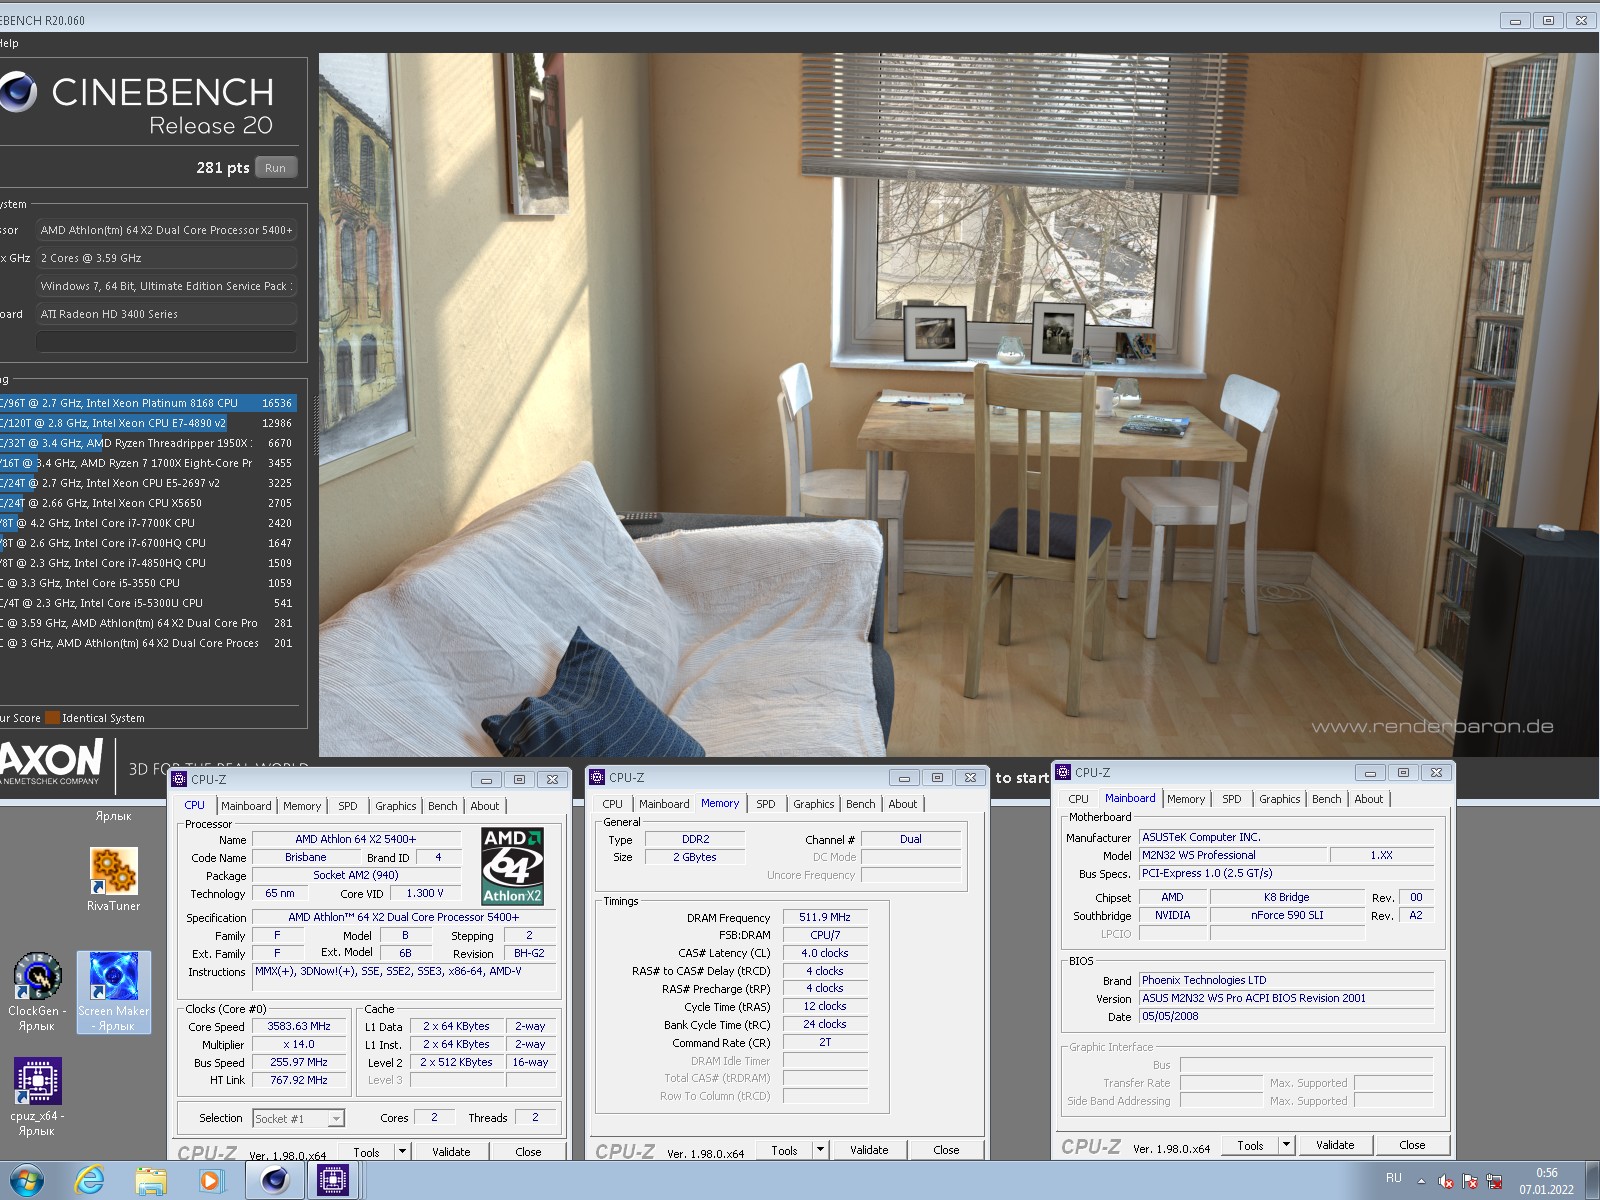This screenshot has width=1600, height=1200.
Task: Select the Ryzen Threadripper 1950X ranking row
Action: (148, 443)
